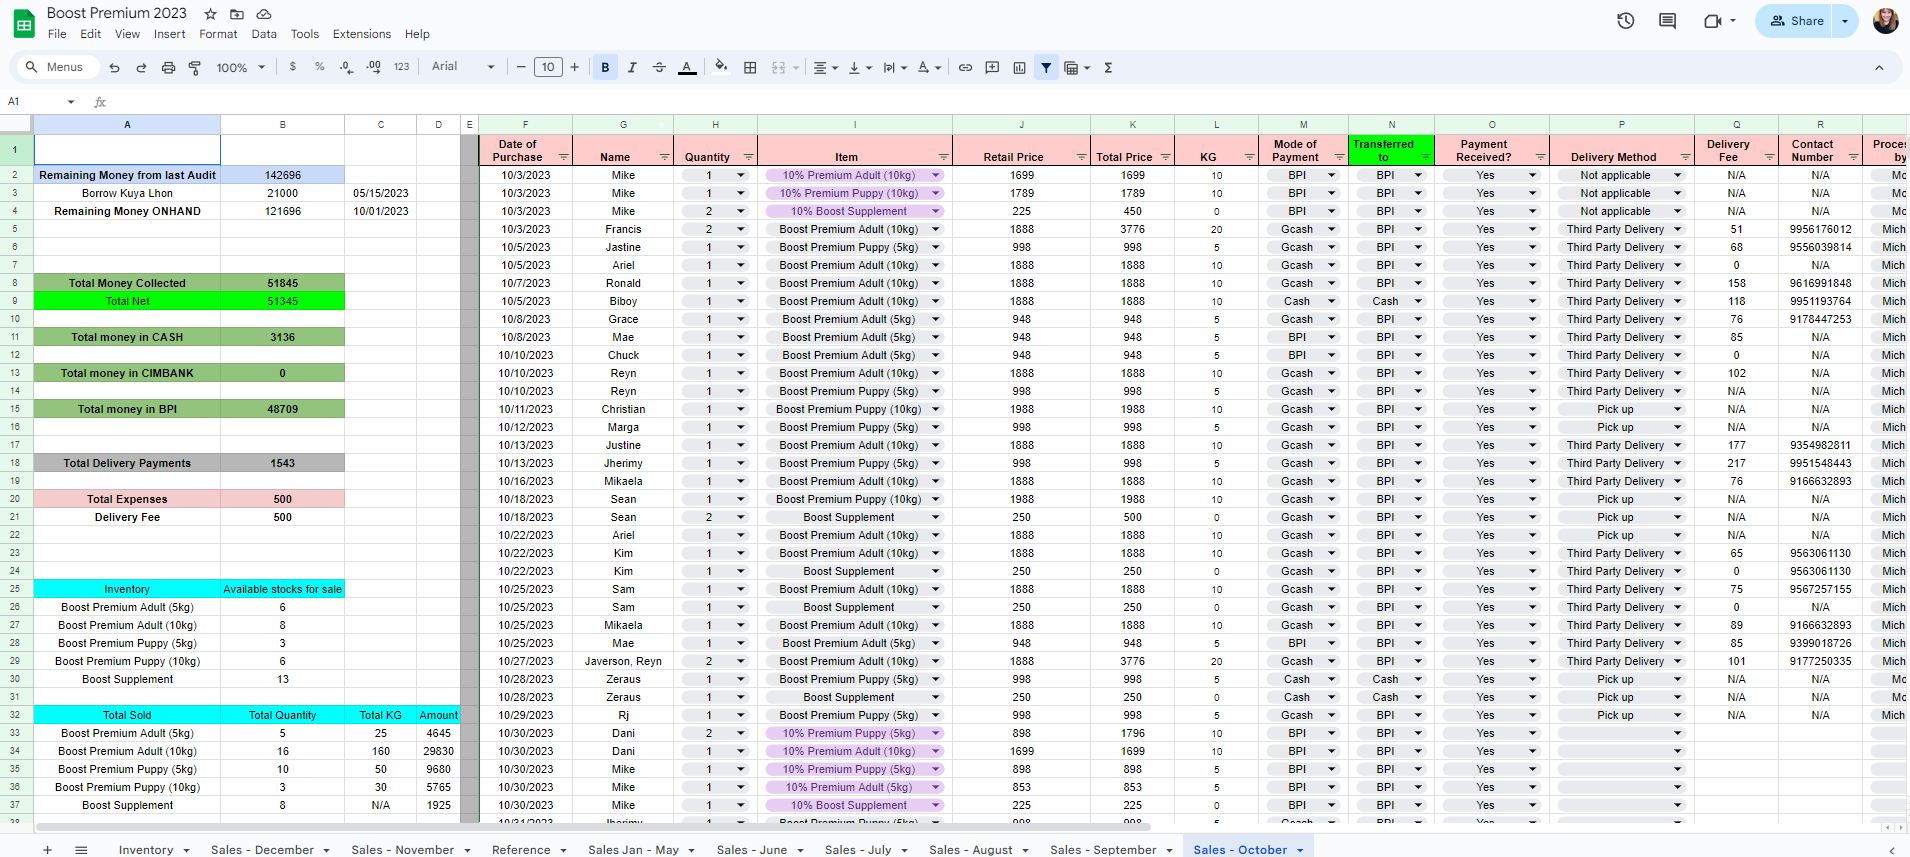Click the Paint format roller icon
The height and width of the screenshot is (857, 1910).
pos(195,68)
